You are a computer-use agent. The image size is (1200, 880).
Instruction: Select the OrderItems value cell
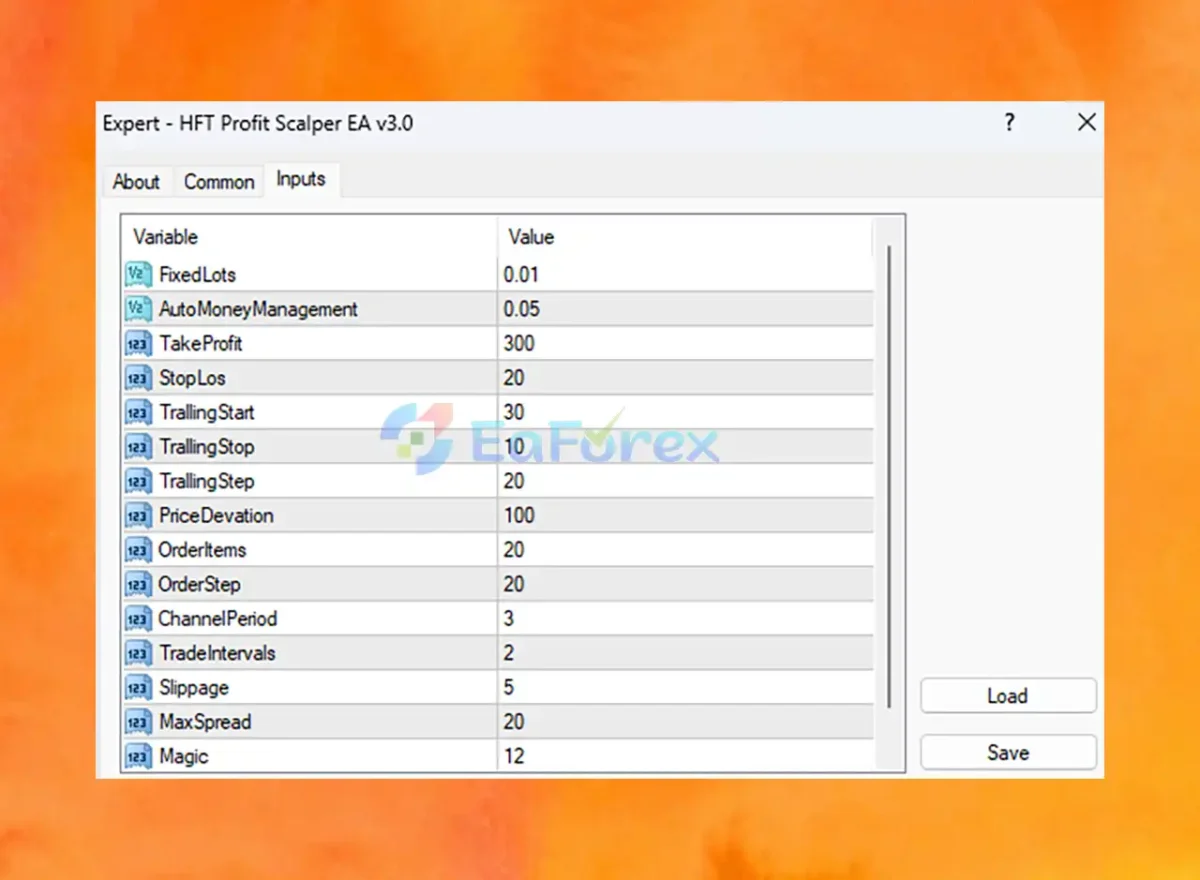[x=685, y=550]
